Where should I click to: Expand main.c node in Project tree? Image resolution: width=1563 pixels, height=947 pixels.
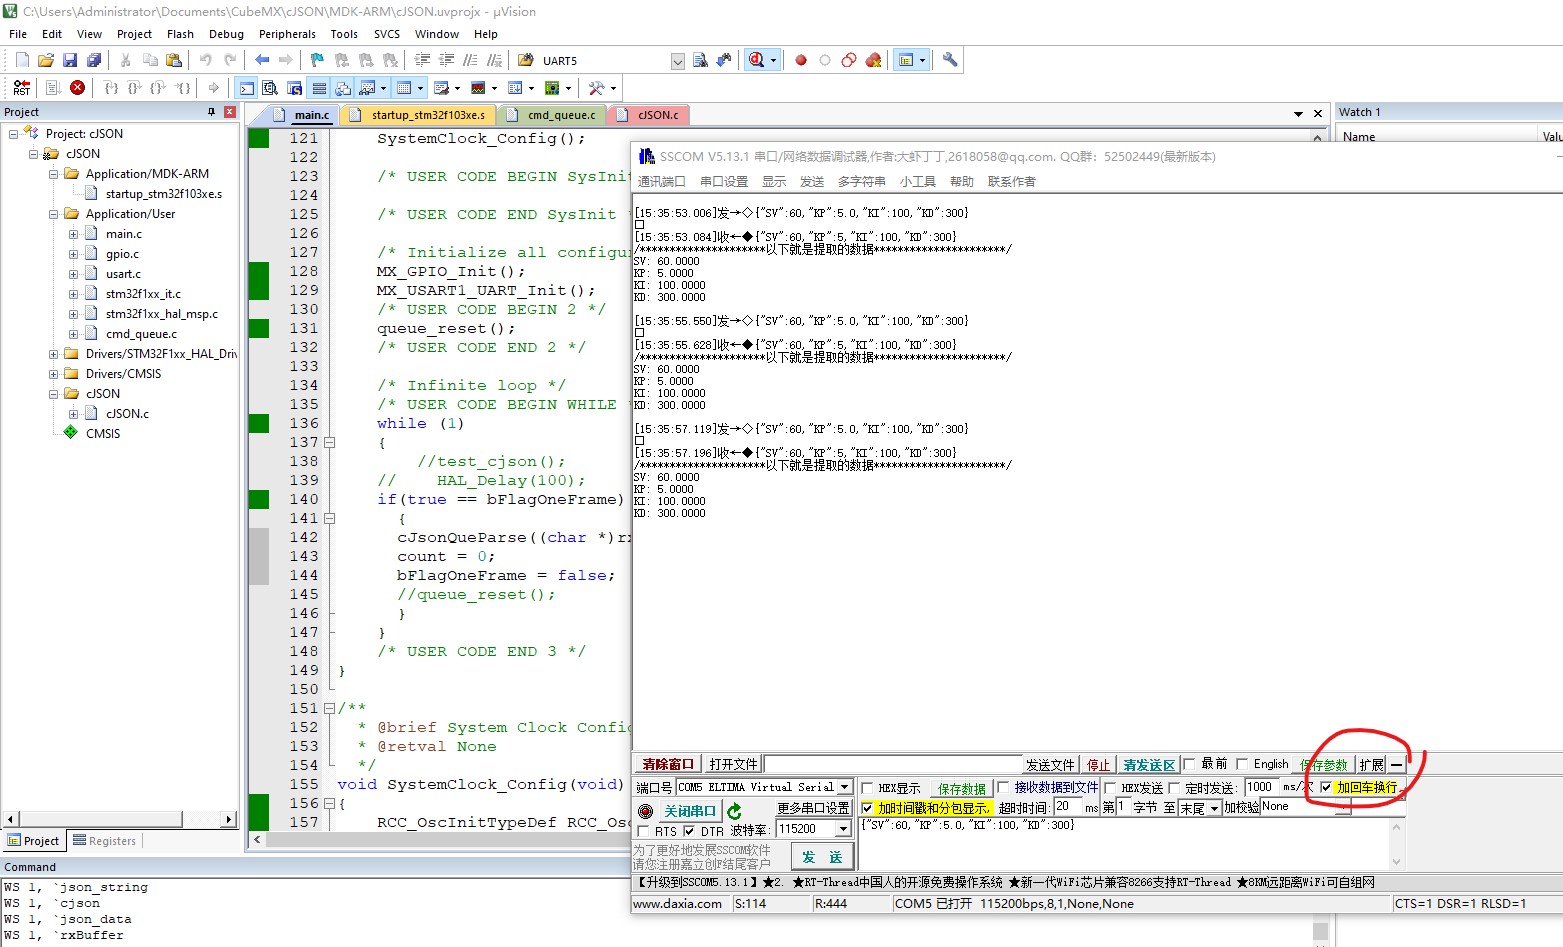coord(74,234)
